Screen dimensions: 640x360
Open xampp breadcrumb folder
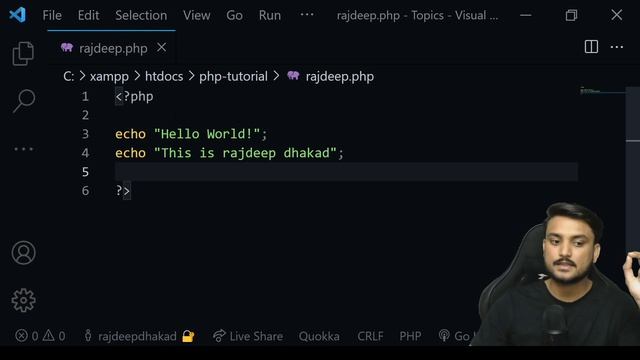coord(109,76)
